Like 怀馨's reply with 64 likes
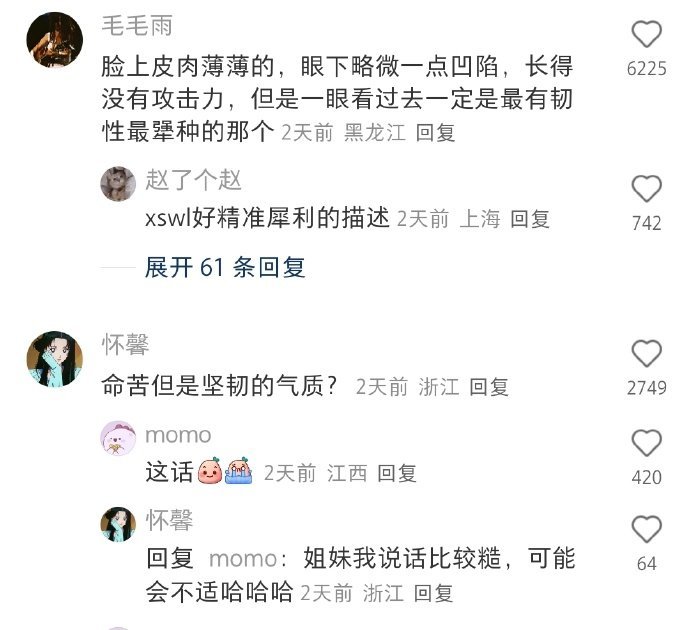This screenshot has height=630, width=690. tap(646, 529)
